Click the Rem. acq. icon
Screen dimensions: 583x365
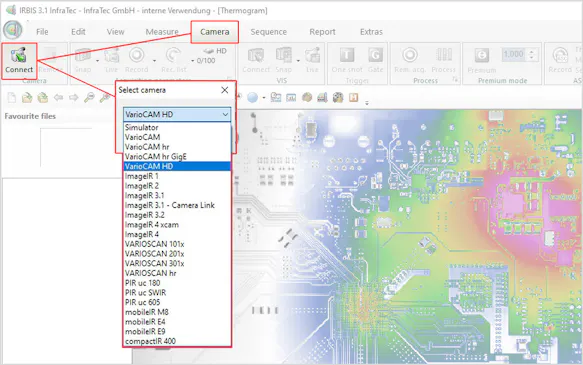tap(410, 56)
